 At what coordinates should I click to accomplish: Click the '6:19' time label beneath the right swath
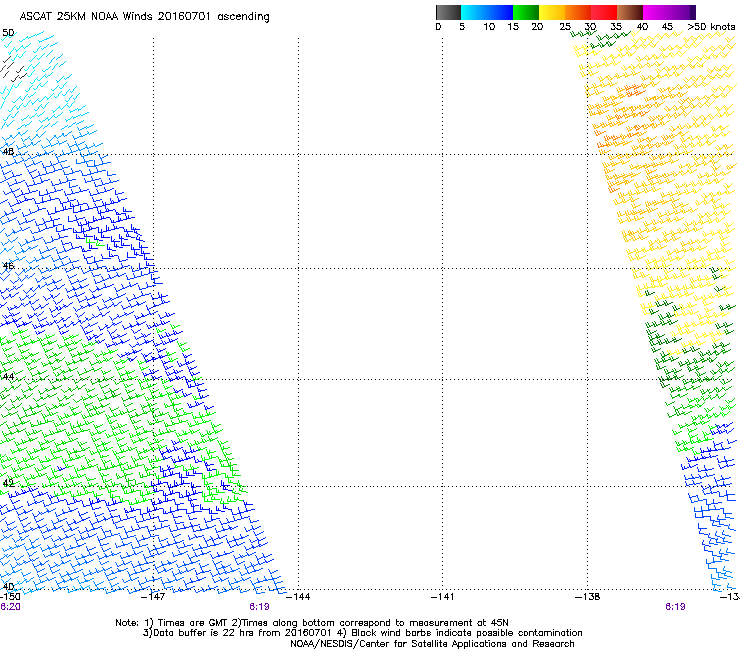pyautogui.click(x=675, y=607)
